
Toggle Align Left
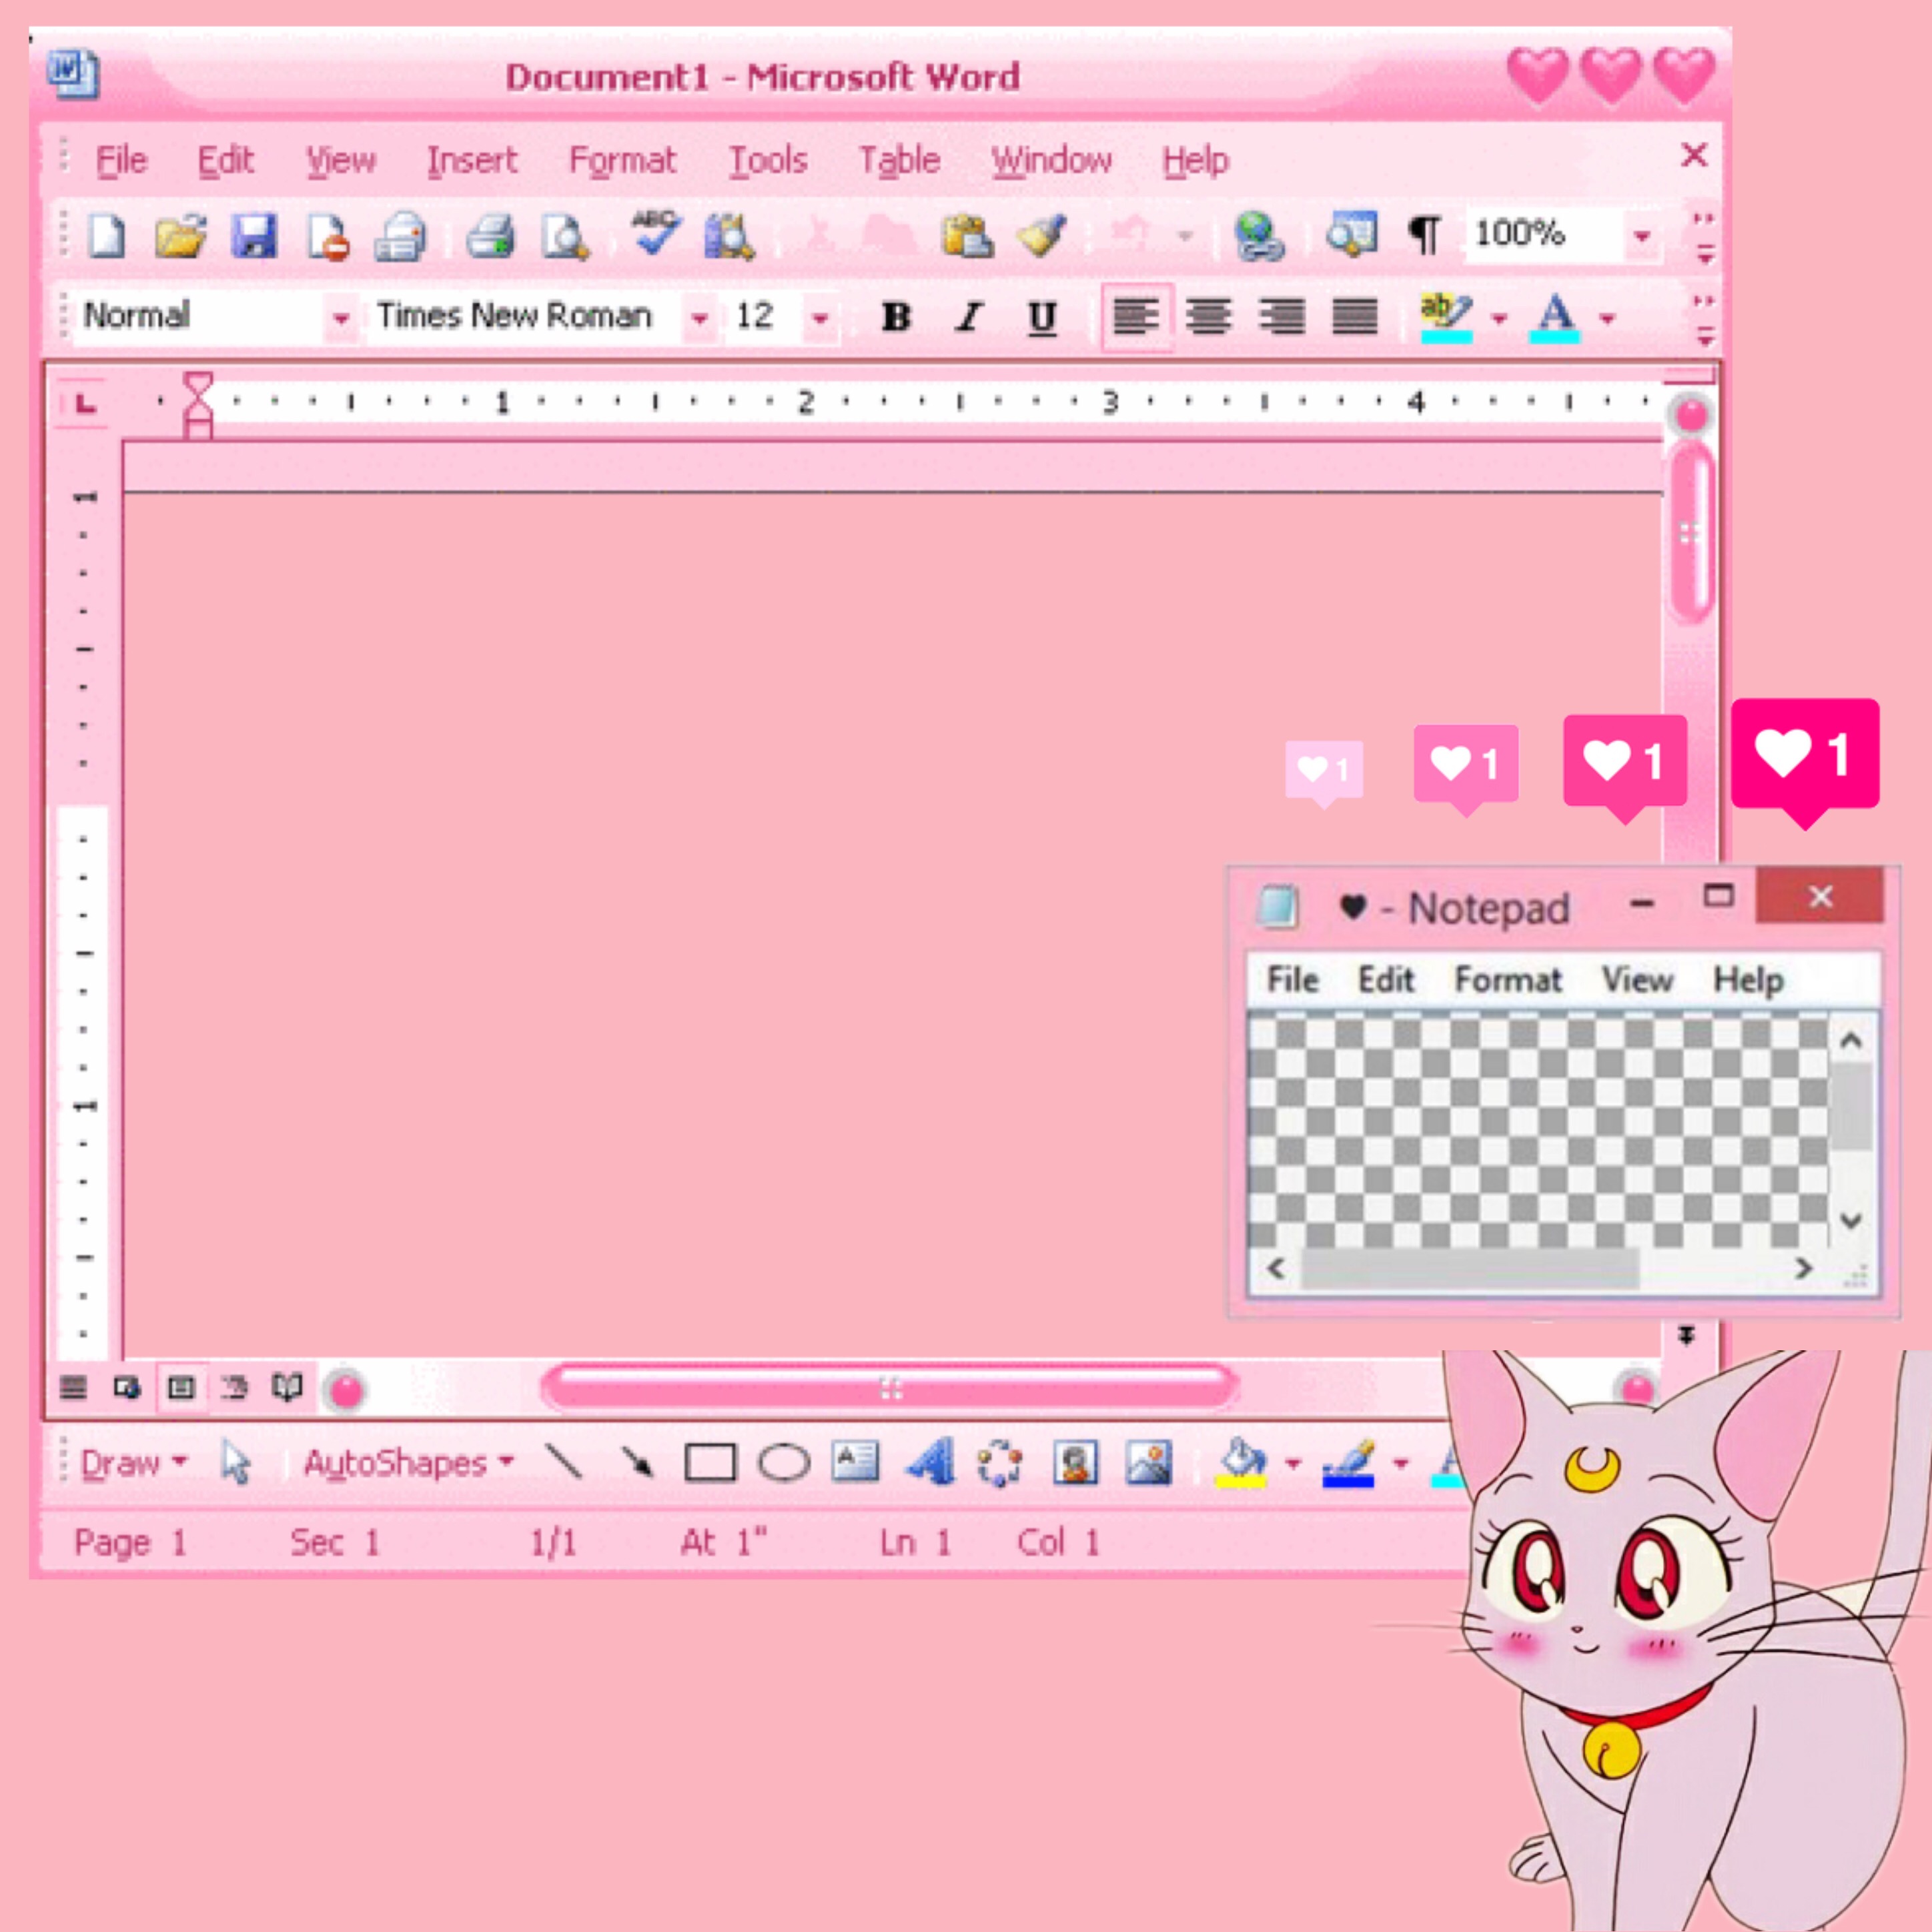[x=1137, y=317]
